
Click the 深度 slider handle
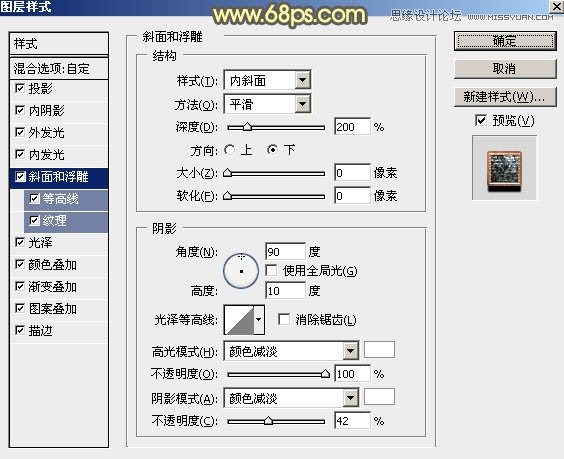247,127
